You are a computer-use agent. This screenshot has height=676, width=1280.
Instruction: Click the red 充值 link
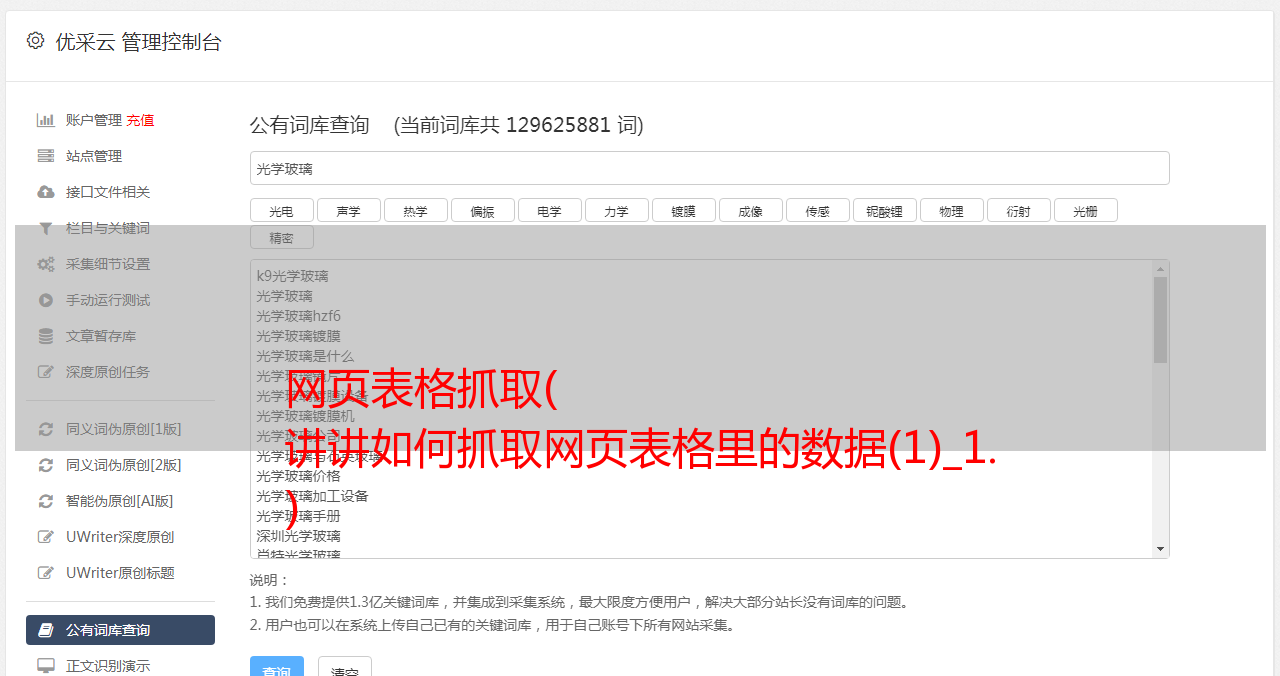(x=140, y=120)
